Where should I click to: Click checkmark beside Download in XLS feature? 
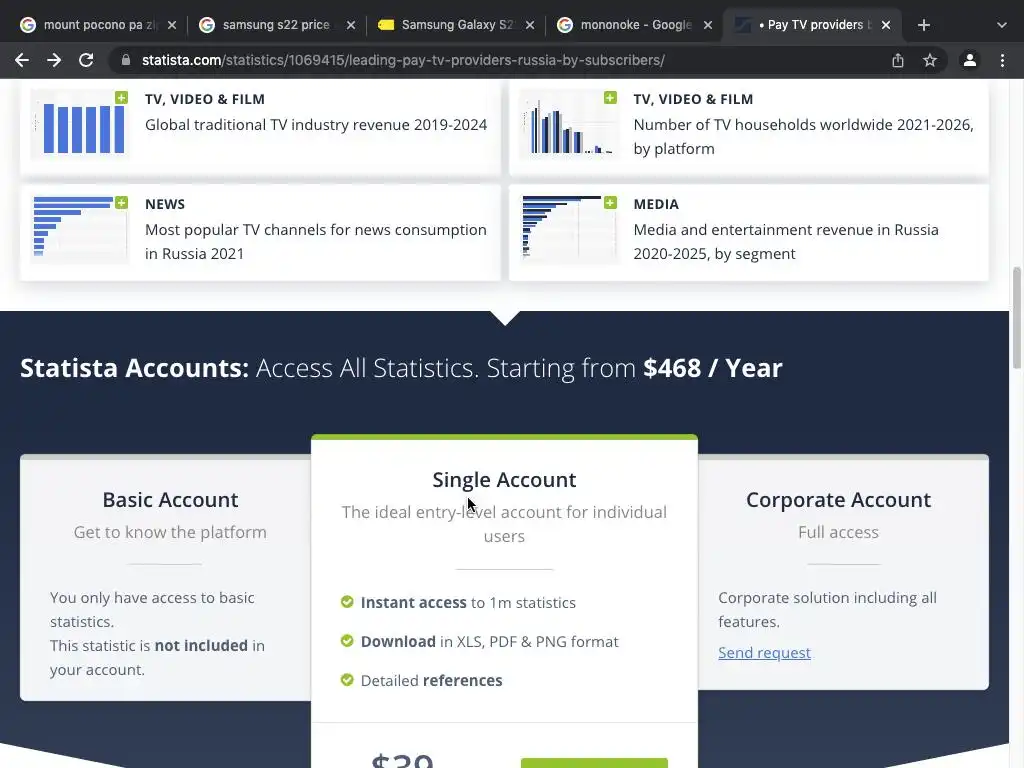[x=347, y=641]
